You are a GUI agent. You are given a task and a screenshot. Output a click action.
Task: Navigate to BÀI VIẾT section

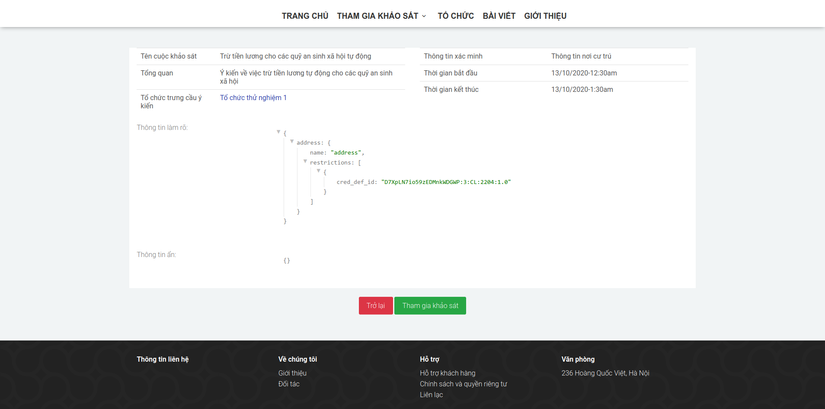(499, 16)
